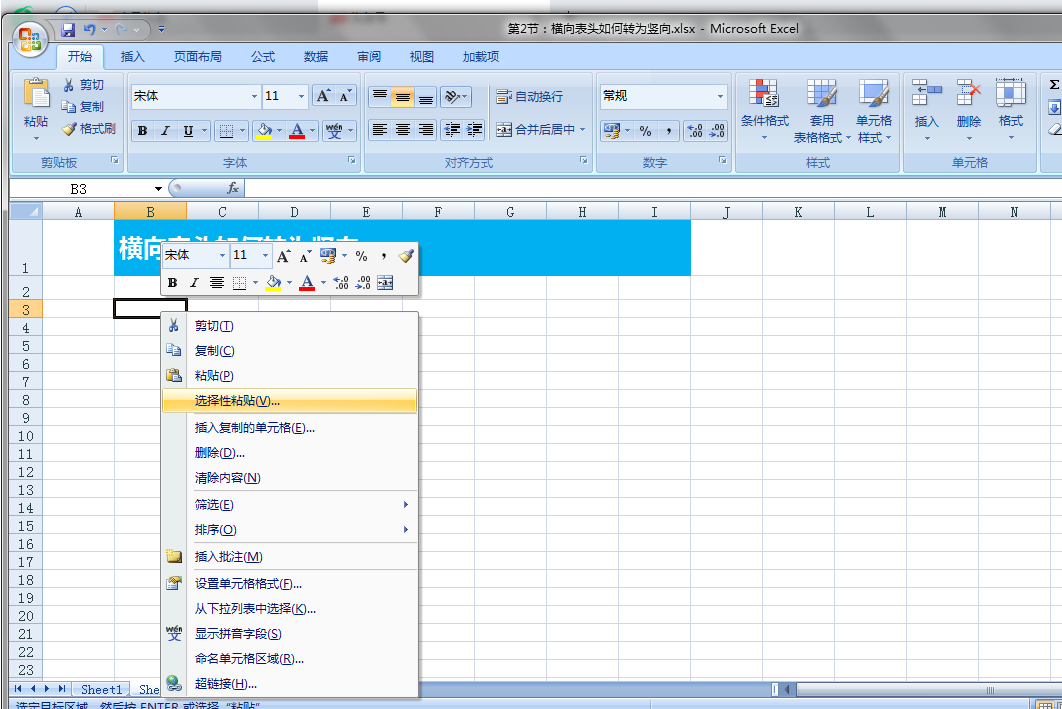Open the font size dropdown in ribbon
The height and width of the screenshot is (709, 1062).
pyautogui.click(x=301, y=96)
